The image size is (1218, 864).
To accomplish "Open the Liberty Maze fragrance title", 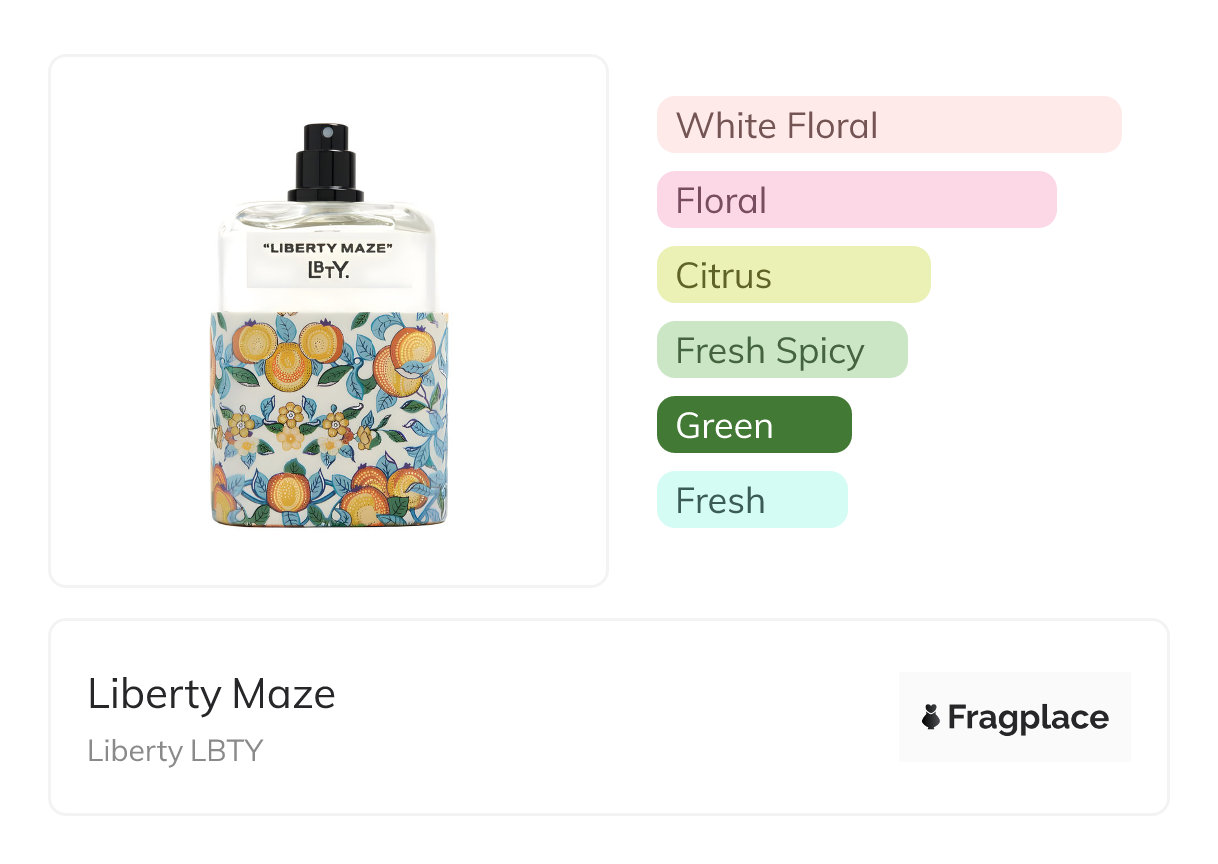I will [212, 694].
